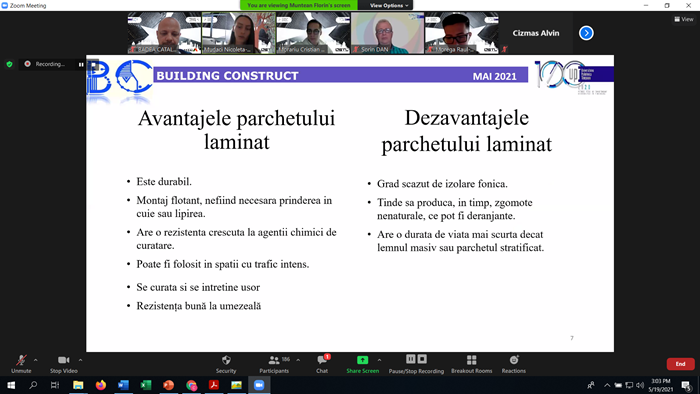Show next participants with blue arrow

coord(586,33)
